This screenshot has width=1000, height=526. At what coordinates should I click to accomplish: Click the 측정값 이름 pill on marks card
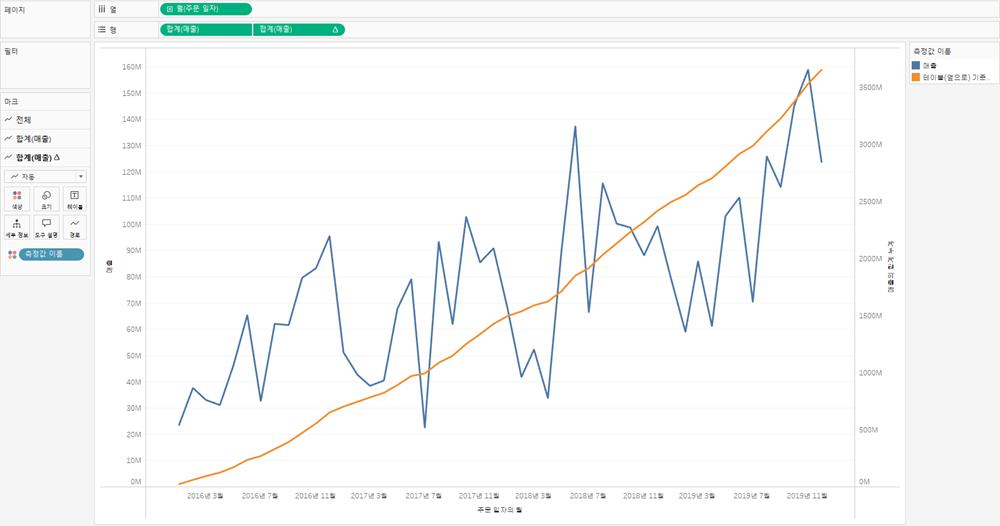tap(52, 254)
